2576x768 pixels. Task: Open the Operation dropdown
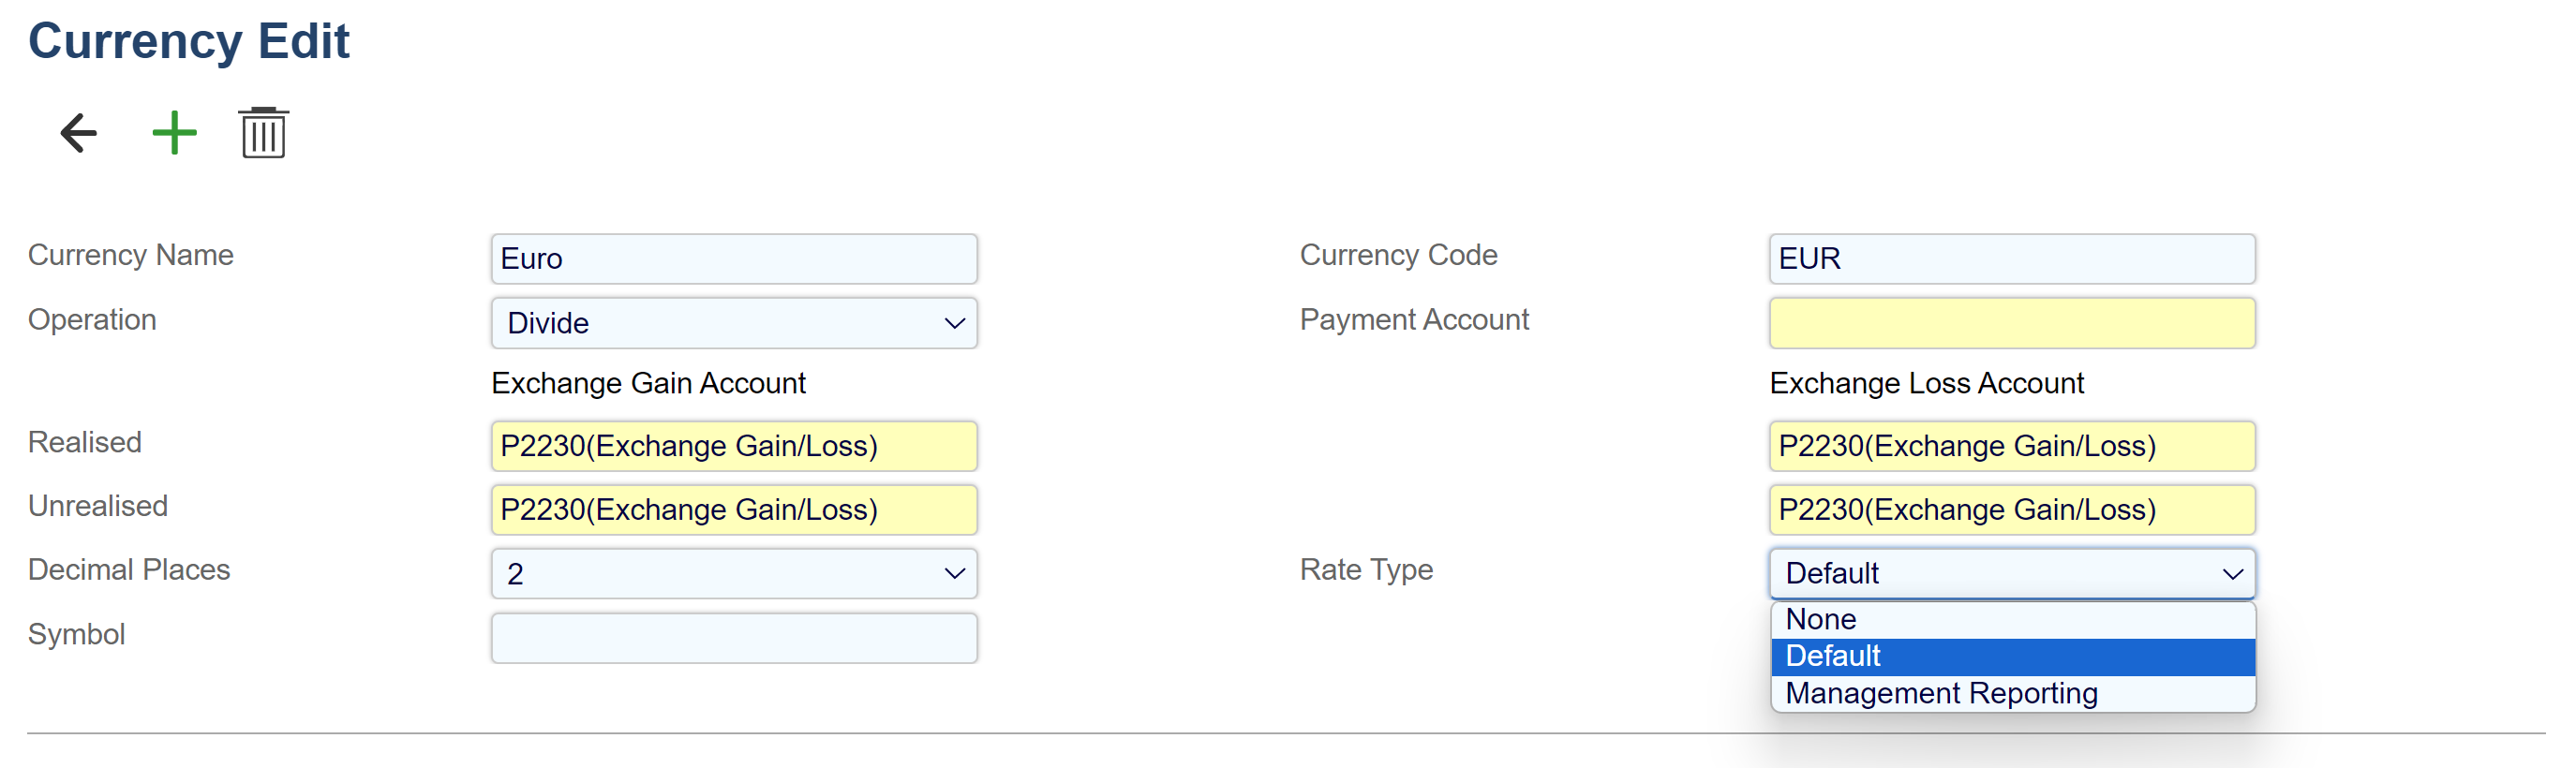733,323
